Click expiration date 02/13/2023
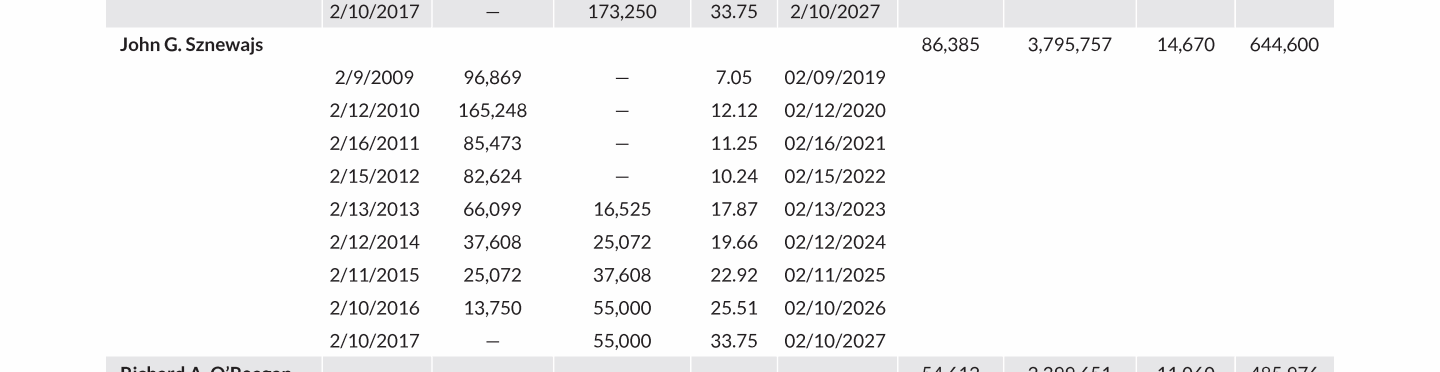 click(x=835, y=210)
